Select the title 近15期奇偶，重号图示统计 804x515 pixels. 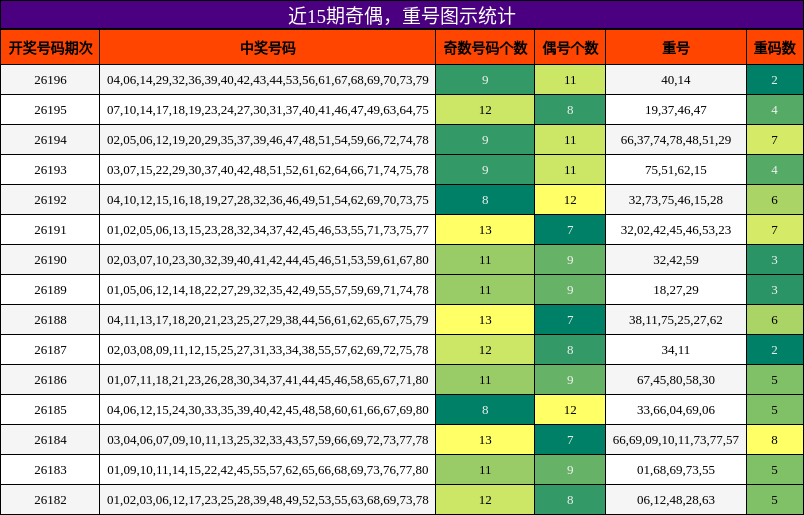tap(401, 15)
